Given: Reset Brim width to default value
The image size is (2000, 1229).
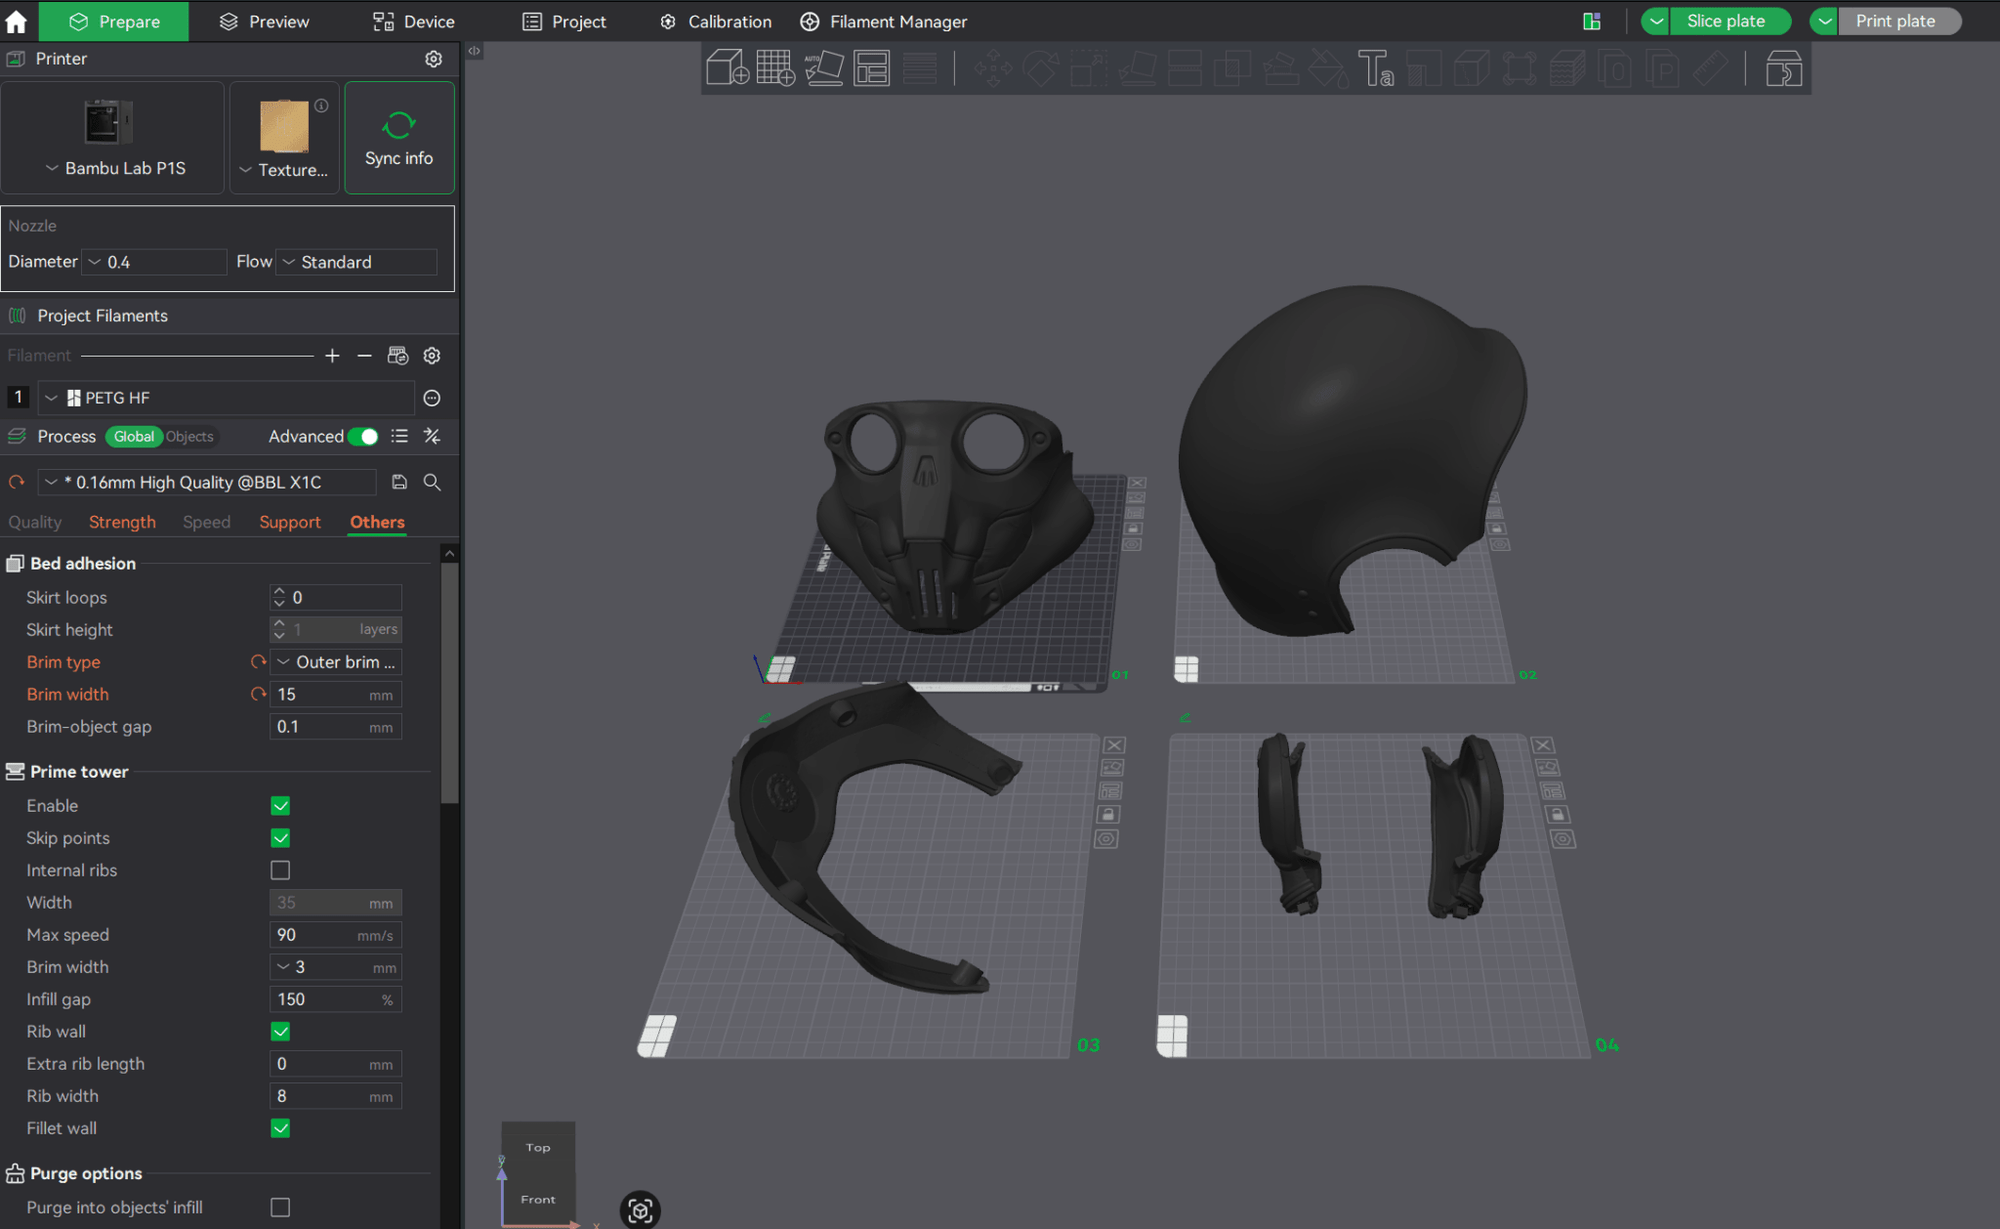Looking at the screenshot, I should tap(258, 694).
